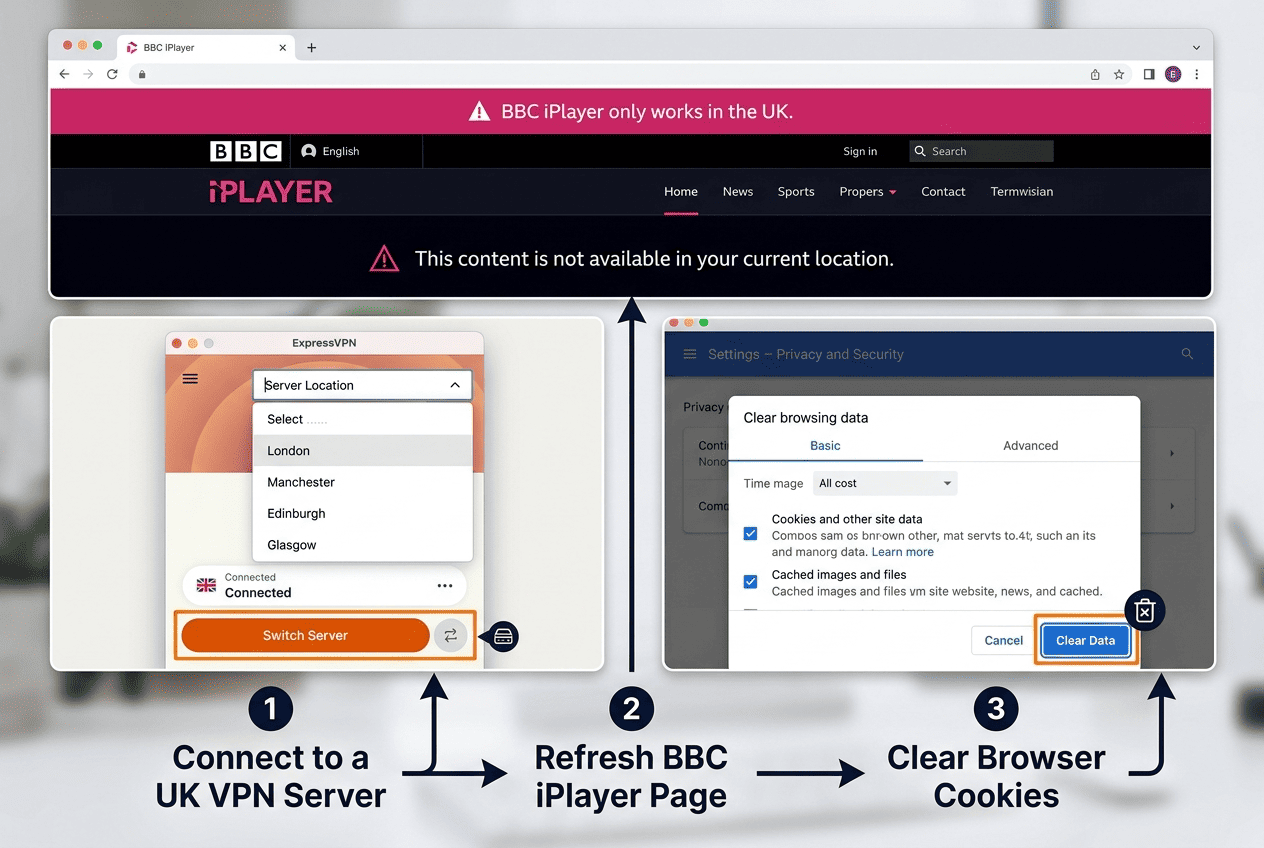Screen dimensions: 1264x848
Task: Open the Sports nav item
Action: click(x=796, y=192)
